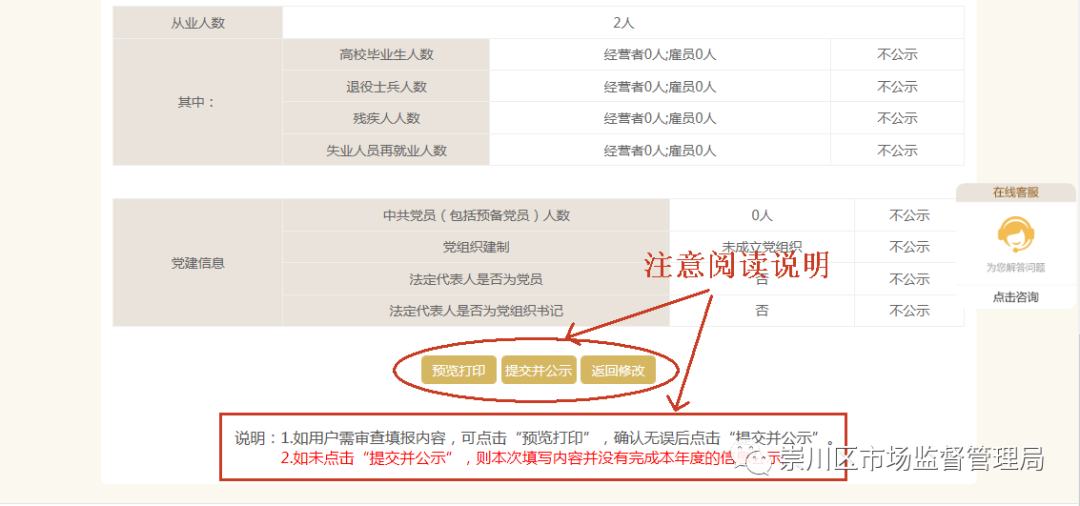Click the 从业人数 value 2人
Viewport: 1080px width, 506px height.
pos(623,23)
